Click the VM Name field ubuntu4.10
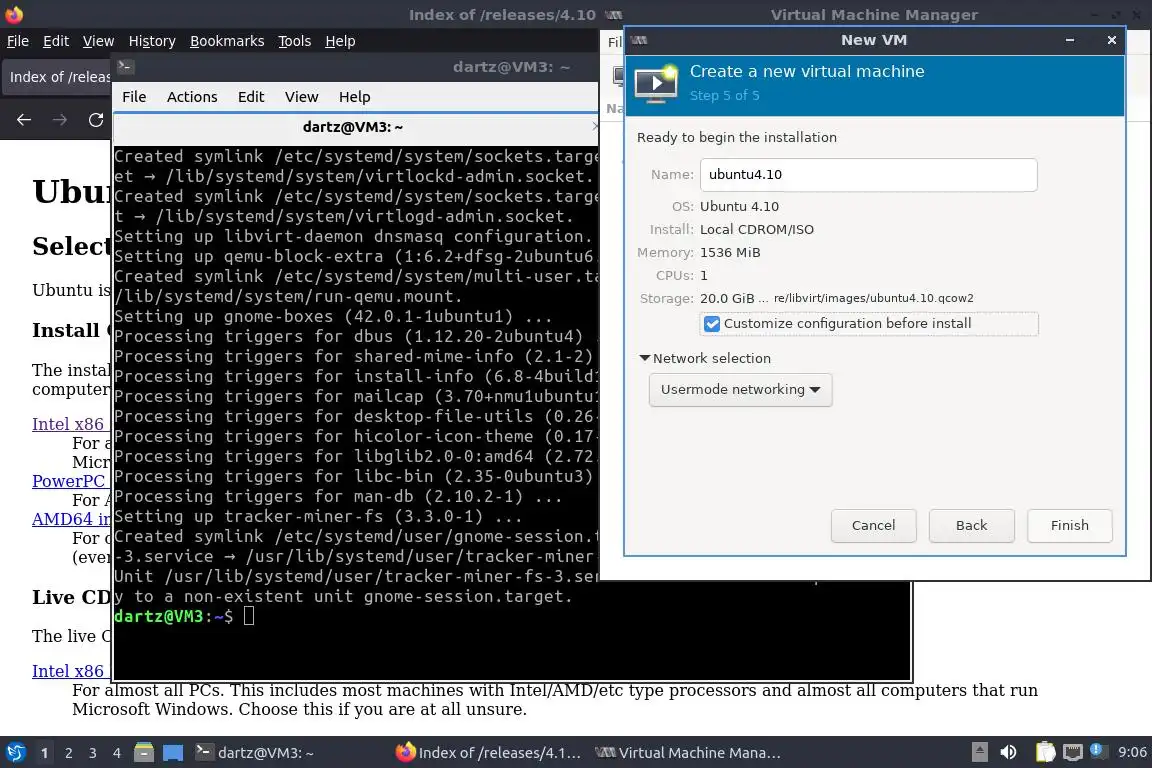This screenshot has width=1152, height=768. [868, 175]
